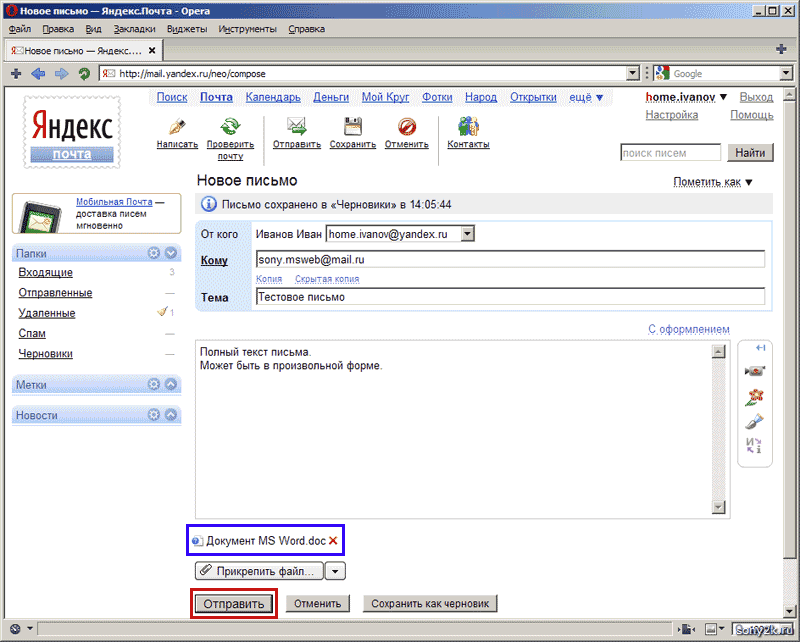Open the Правка menu
800x642 pixels.
(x=58, y=29)
